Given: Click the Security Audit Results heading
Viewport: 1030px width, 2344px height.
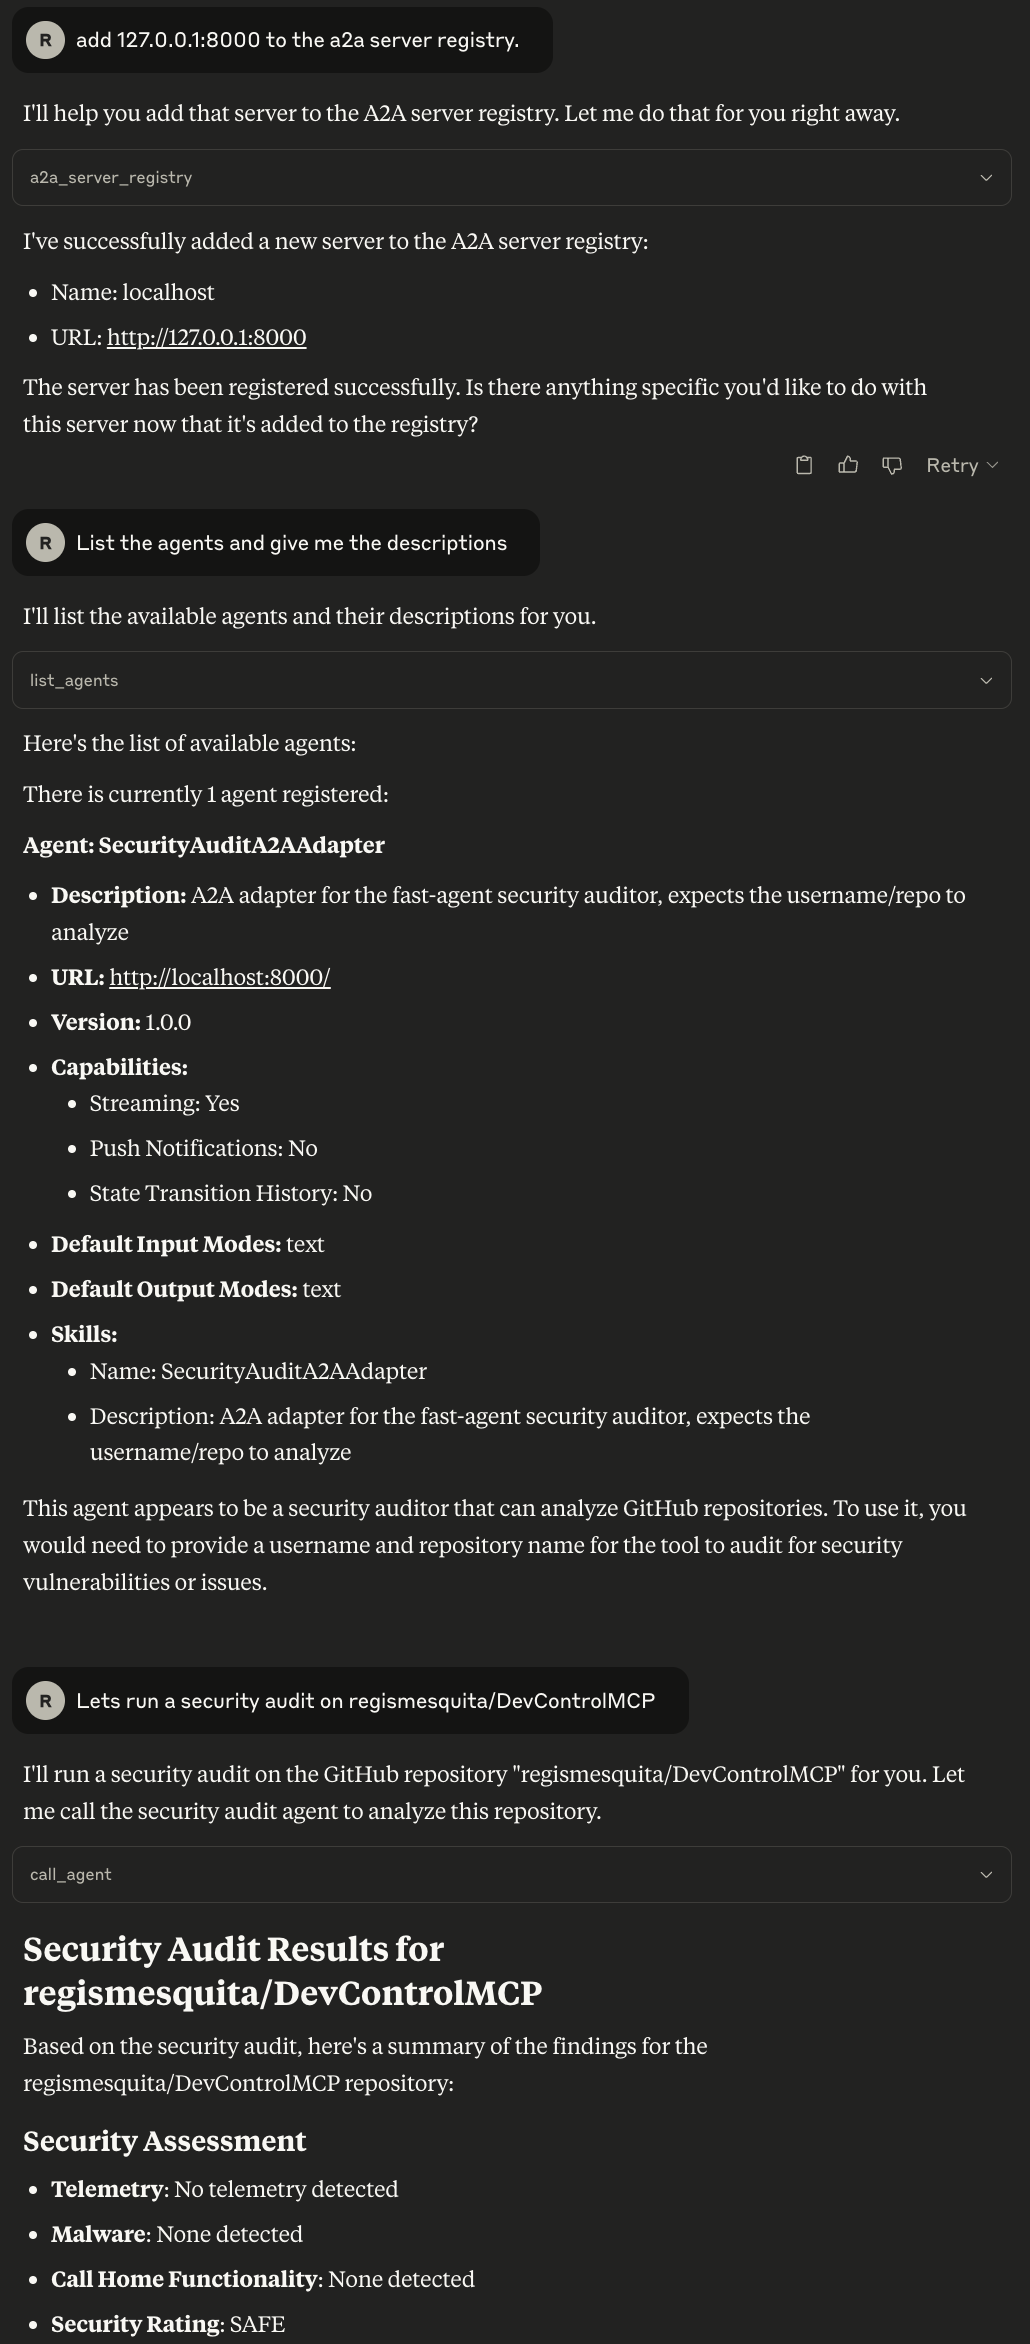Looking at the screenshot, I should click(x=283, y=1971).
